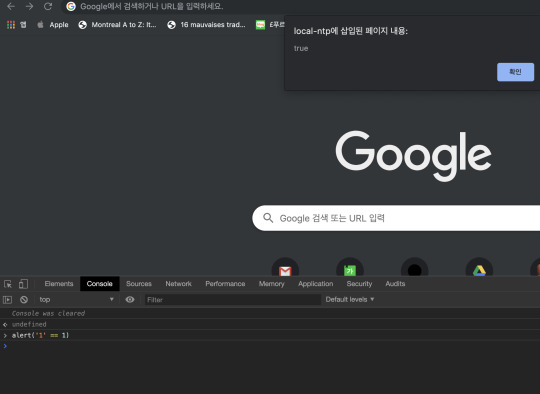Viewport: 540px width, 394px height.
Task: Click the console Filter field
Action: click(233, 300)
